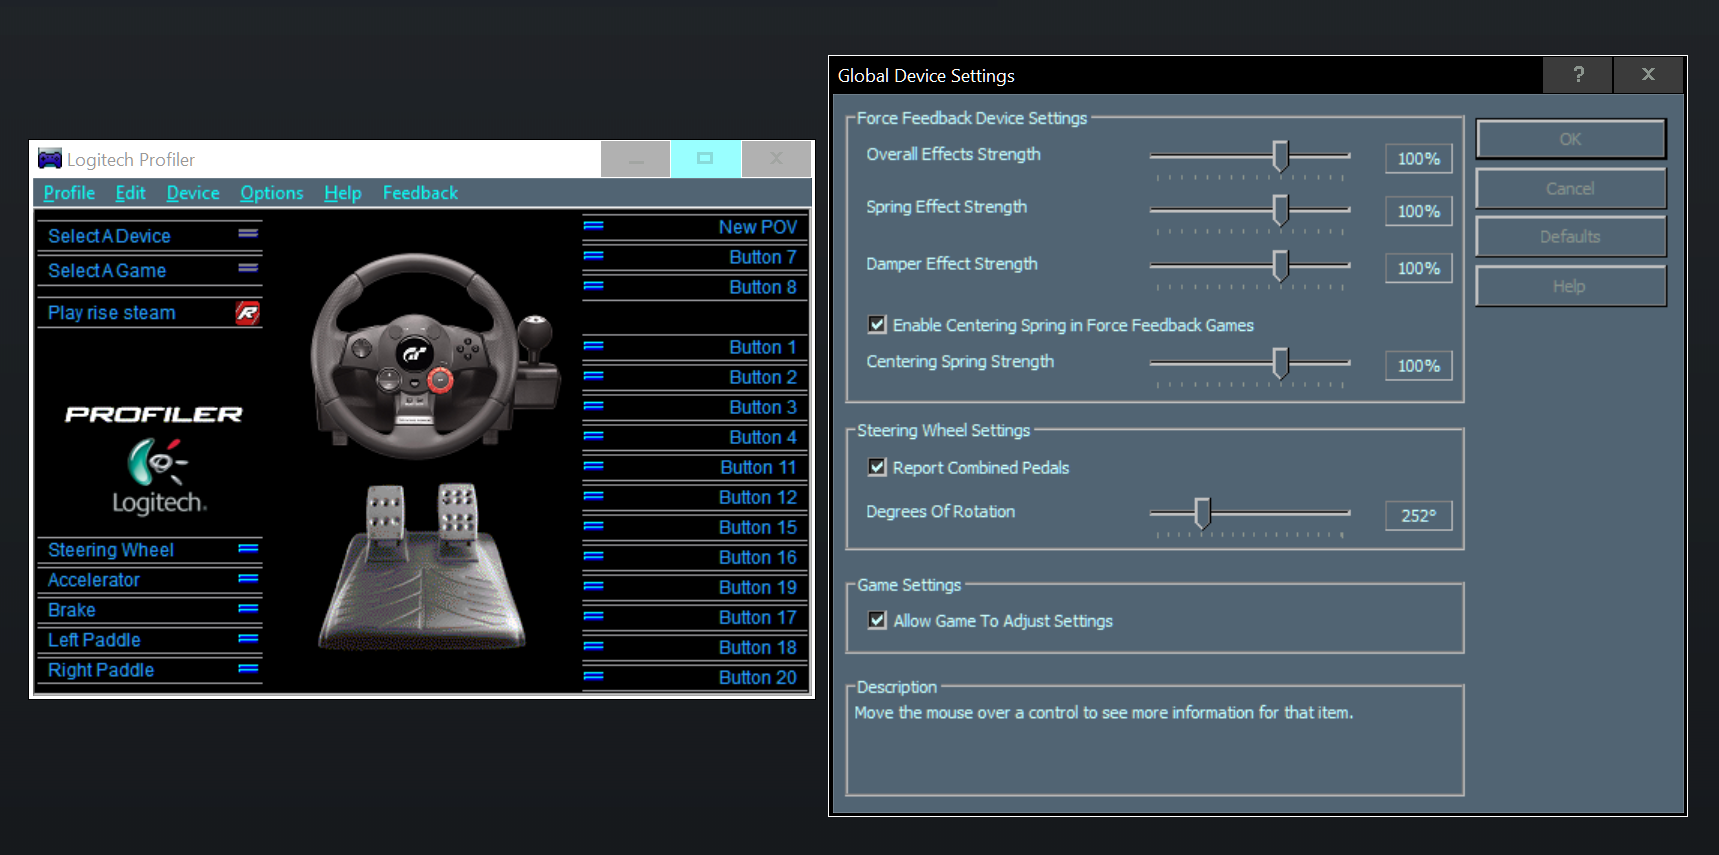Viewport: 1719px width, 855px height.
Task: Click the Right Paddle label
Action: click(x=101, y=670)
